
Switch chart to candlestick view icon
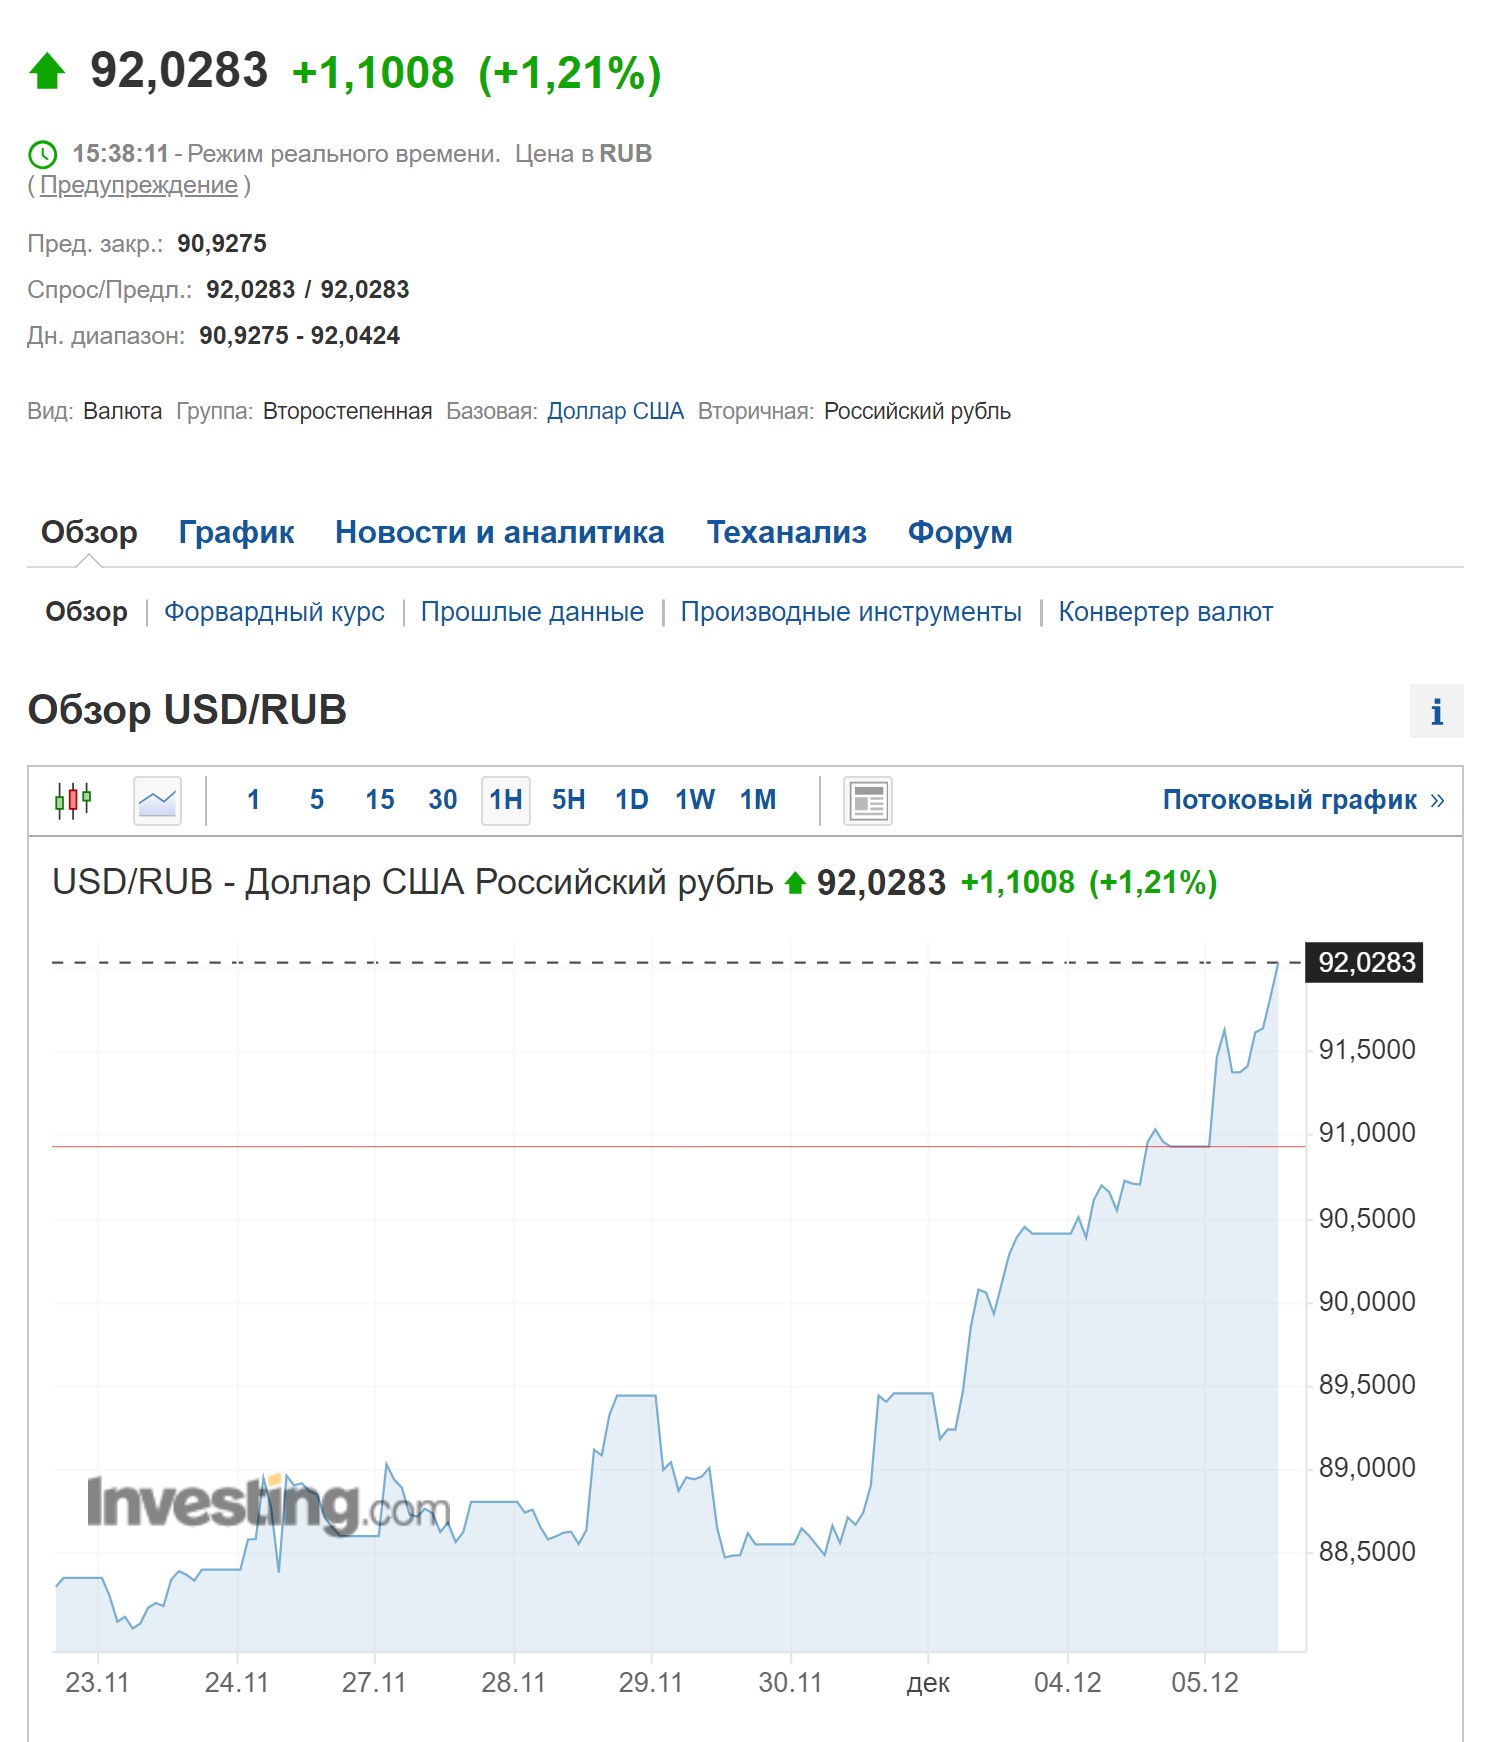coord(73,800)
